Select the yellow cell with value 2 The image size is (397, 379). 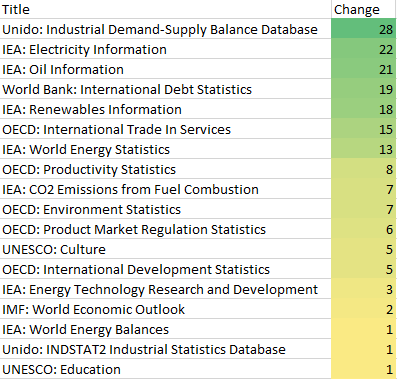tap(364, 309)
